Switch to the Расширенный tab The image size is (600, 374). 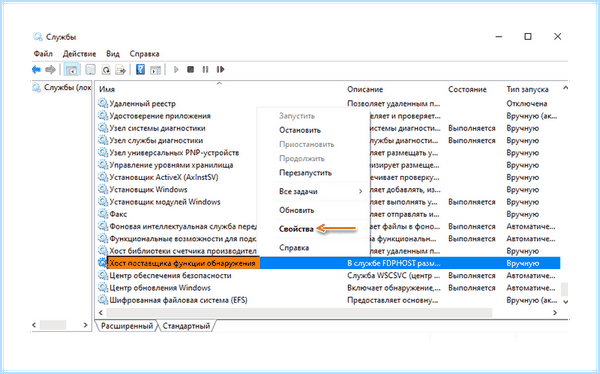tap(127, 326)
